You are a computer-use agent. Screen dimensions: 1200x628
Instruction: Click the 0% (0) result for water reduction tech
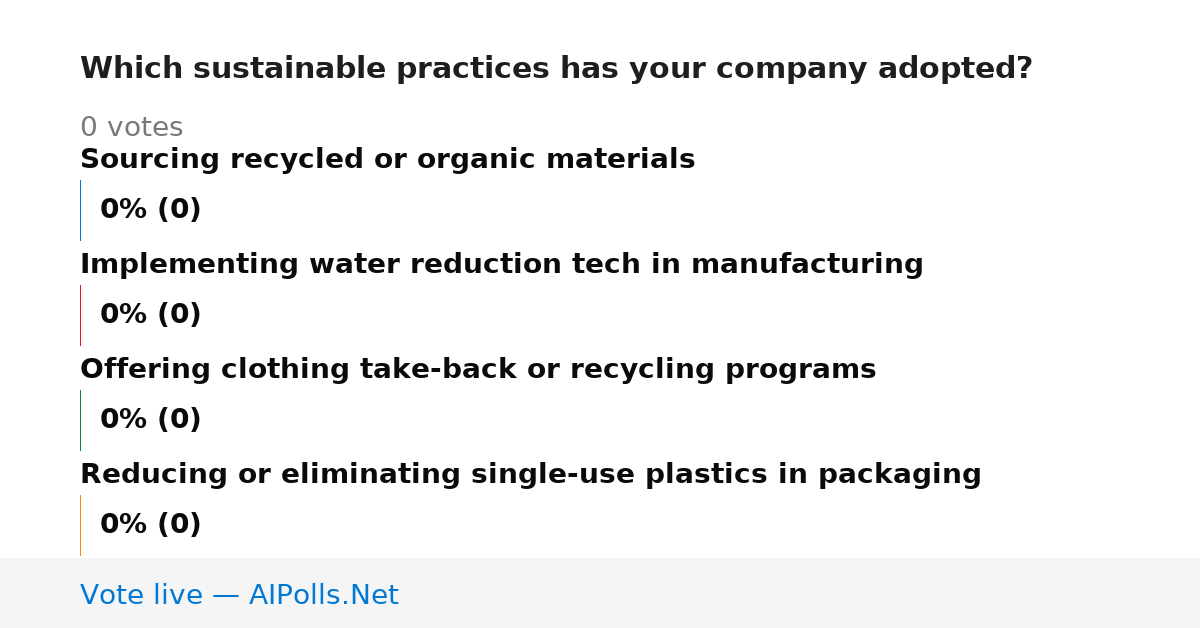coord(150,315)
